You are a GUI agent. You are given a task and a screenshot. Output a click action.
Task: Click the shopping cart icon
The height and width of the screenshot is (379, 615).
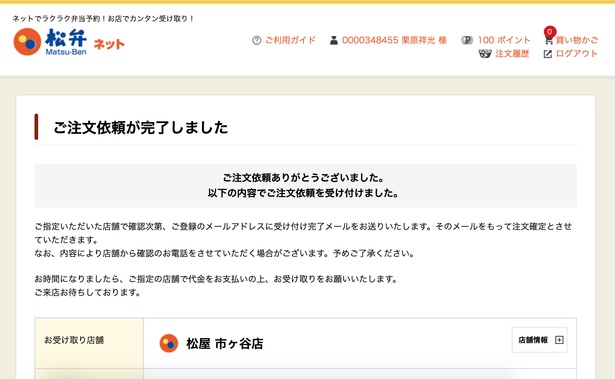(548, 40)
